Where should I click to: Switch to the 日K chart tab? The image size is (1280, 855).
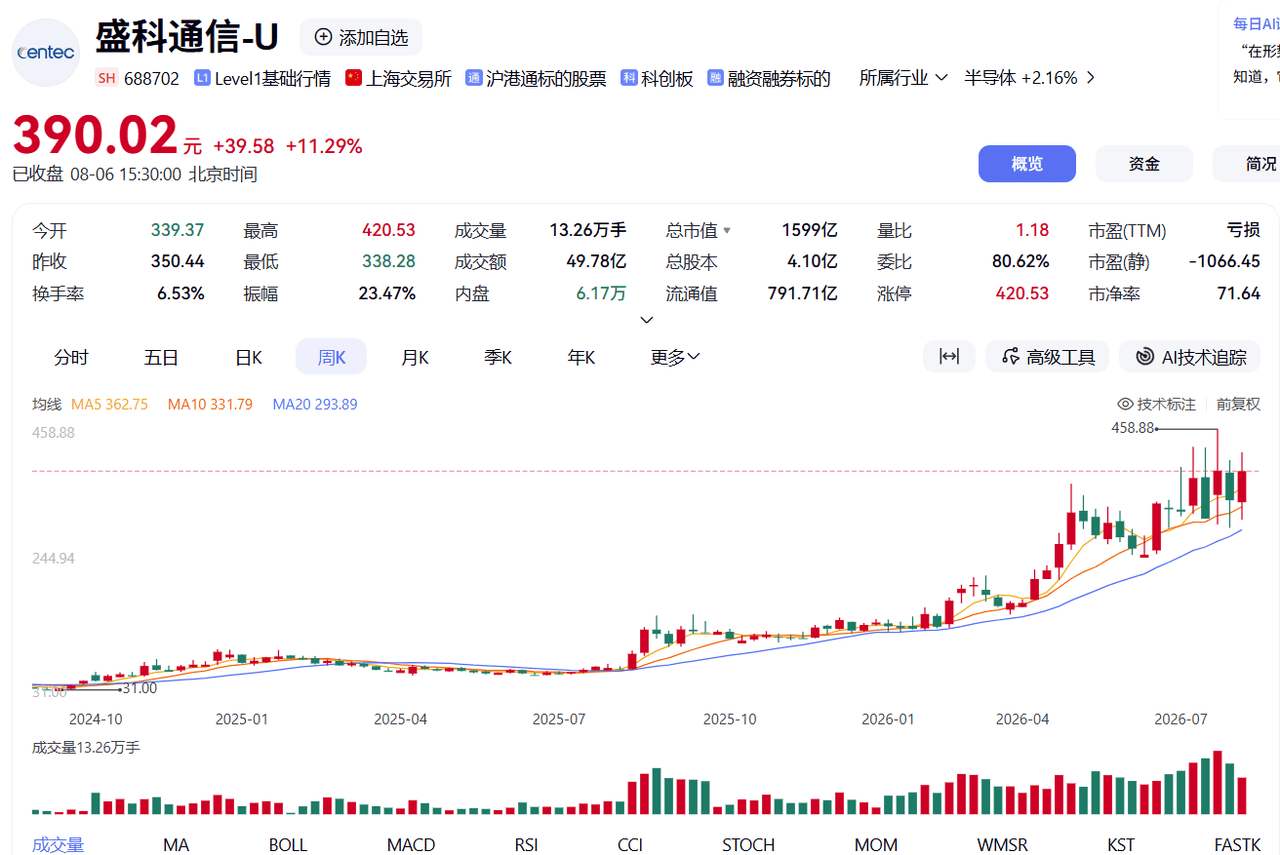click(x=248, y=357)
